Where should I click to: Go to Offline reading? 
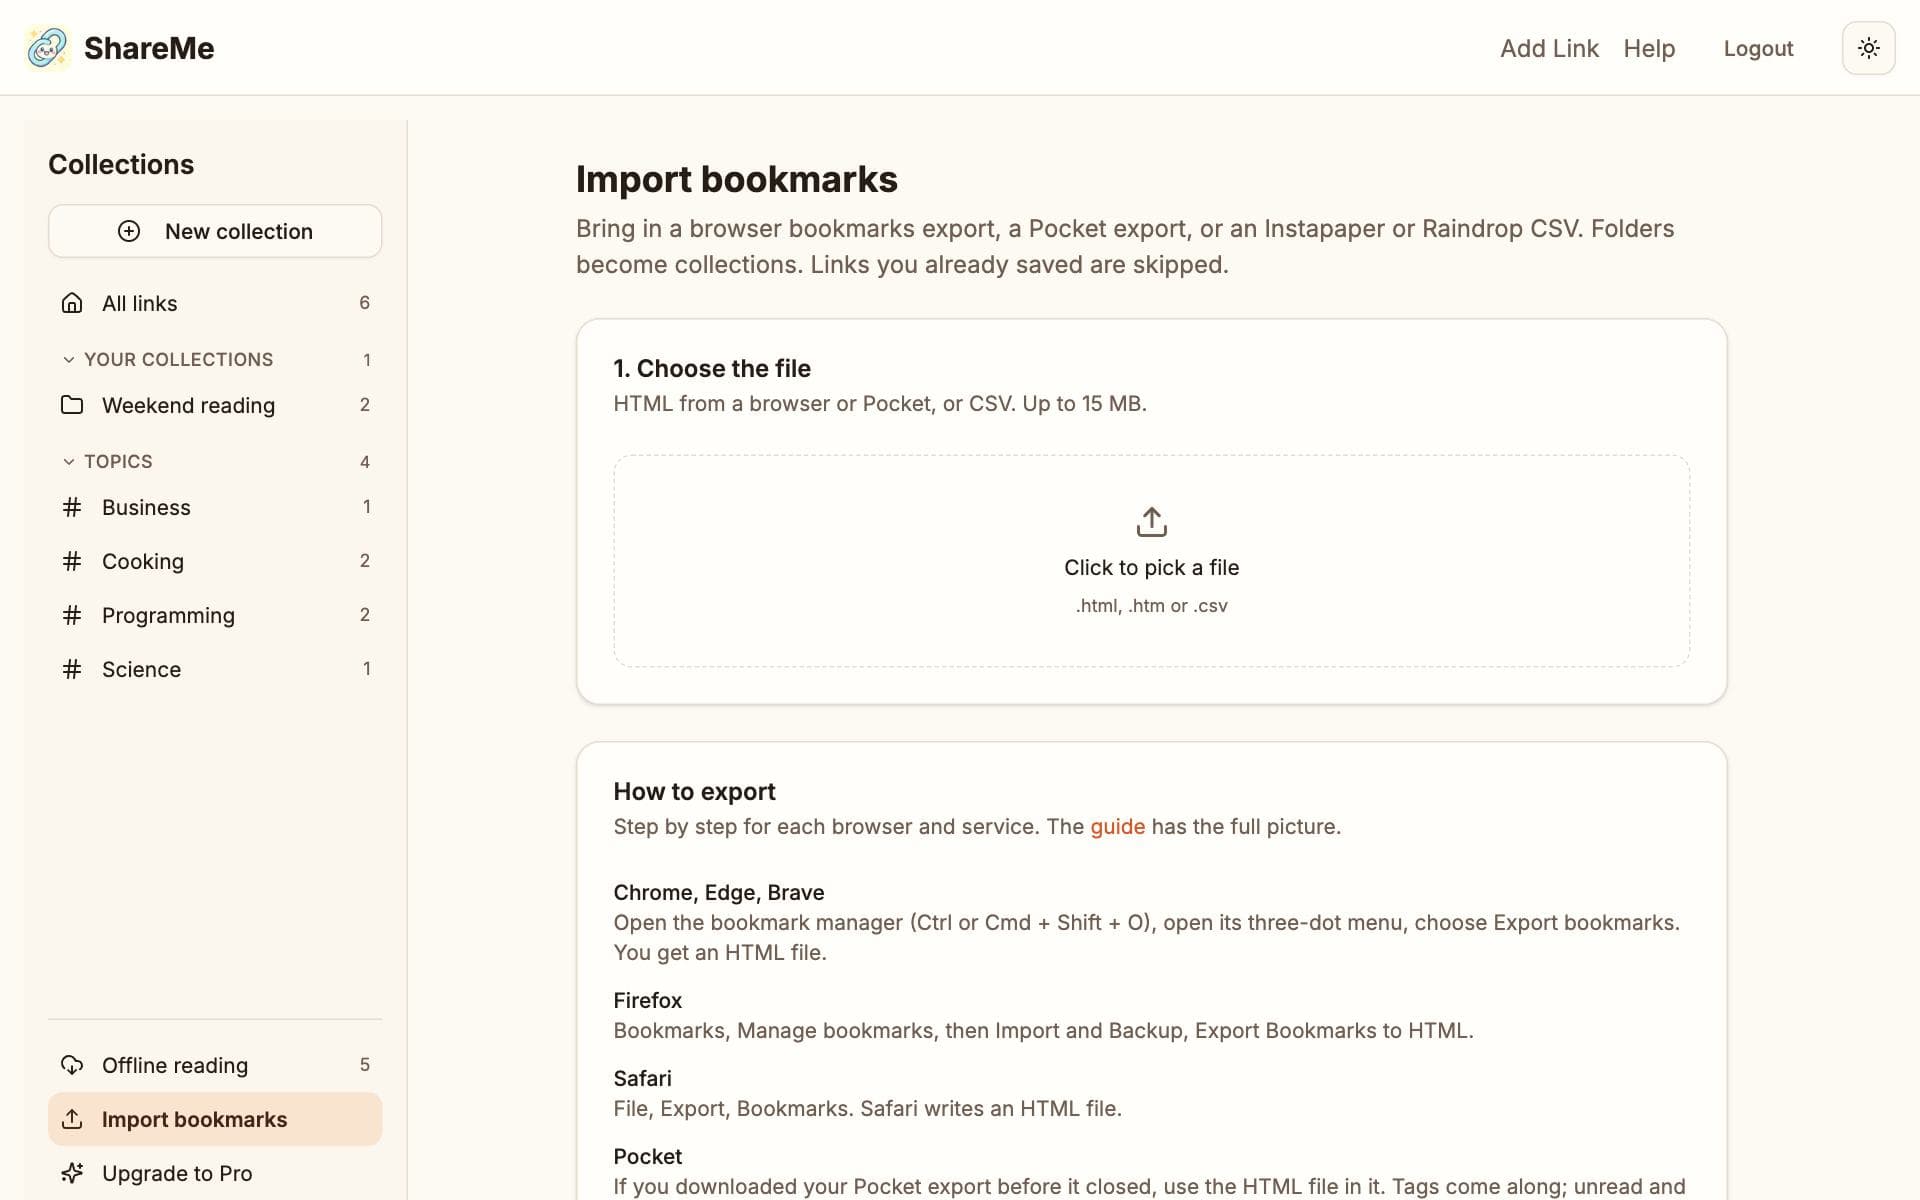[215, 1065]
